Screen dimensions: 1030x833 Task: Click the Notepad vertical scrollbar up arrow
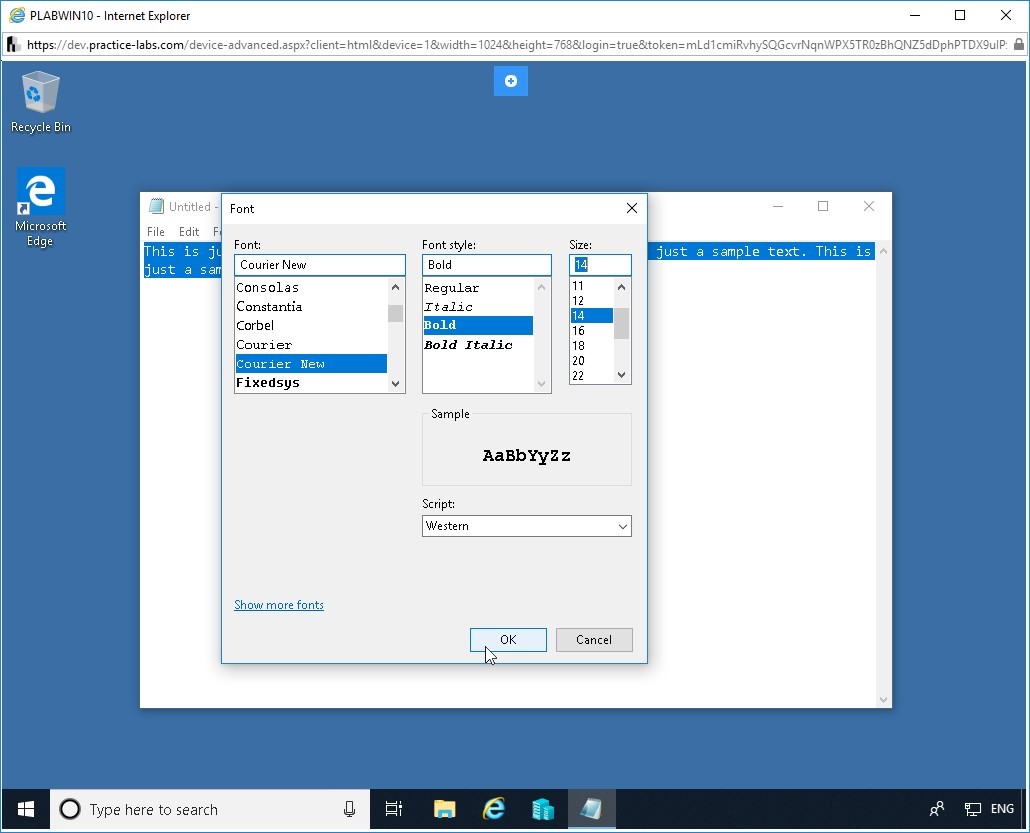(x=884, y=251)
